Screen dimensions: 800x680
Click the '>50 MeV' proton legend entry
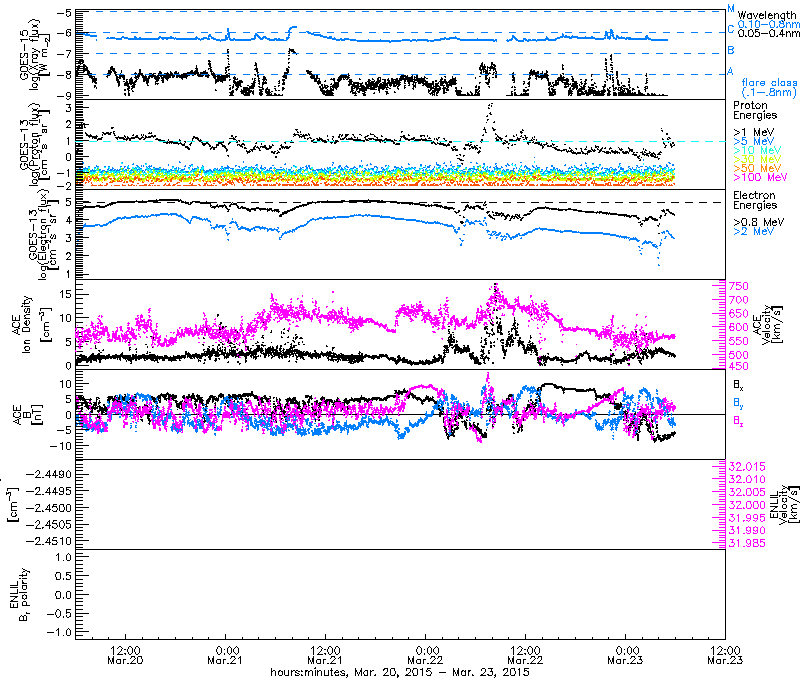click(x=757, y=168)
